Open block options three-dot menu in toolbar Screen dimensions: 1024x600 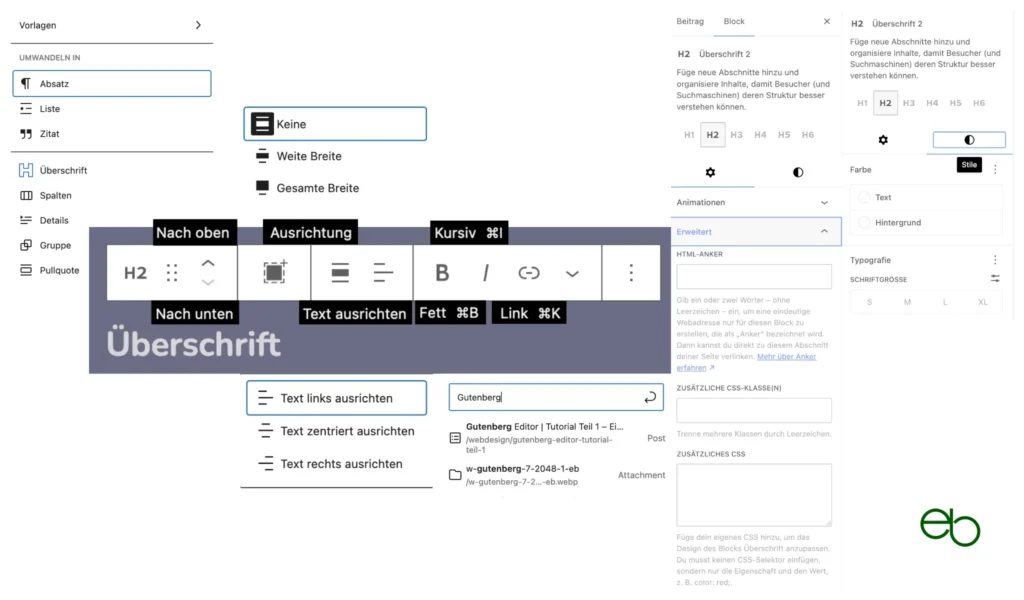point(631,273)
